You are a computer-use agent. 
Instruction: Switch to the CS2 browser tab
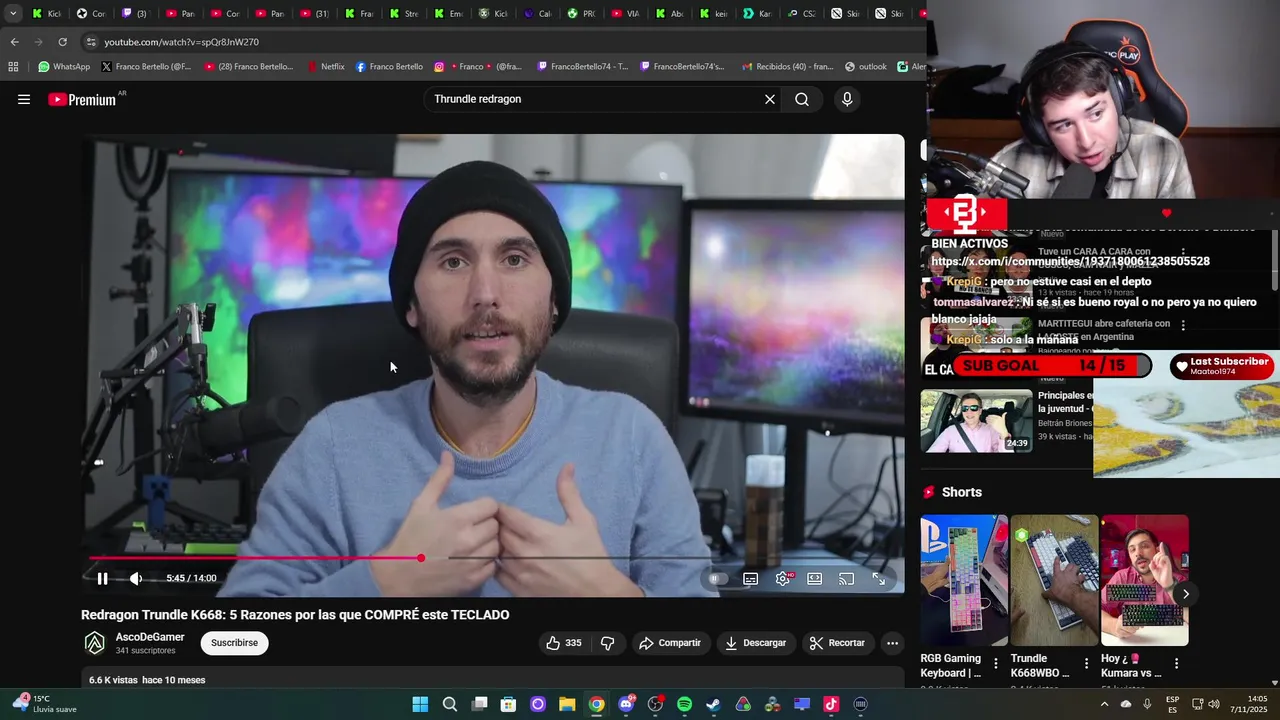(800, 13)
